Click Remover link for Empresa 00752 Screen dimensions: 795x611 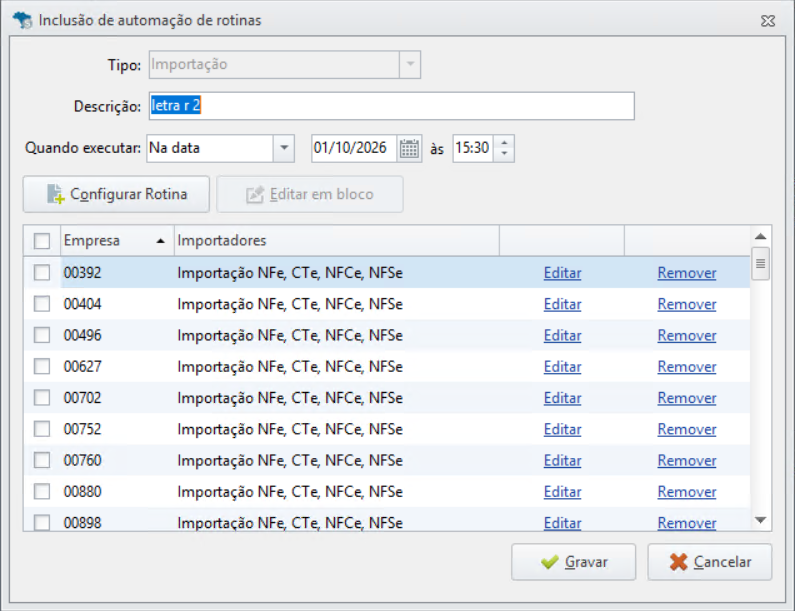tap(687, 429)
